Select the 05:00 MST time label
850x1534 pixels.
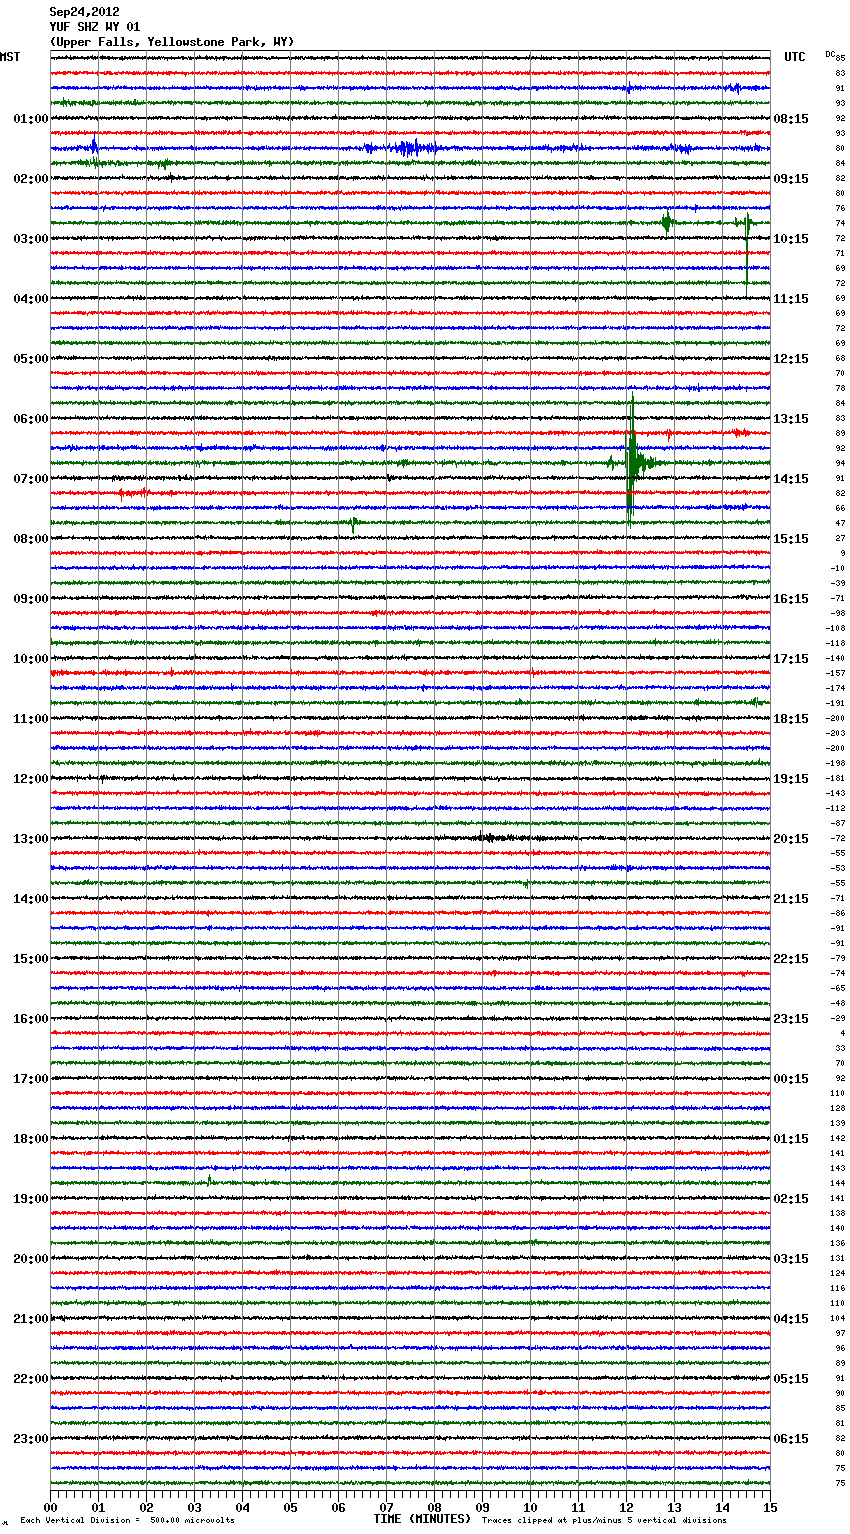[31, 359]
